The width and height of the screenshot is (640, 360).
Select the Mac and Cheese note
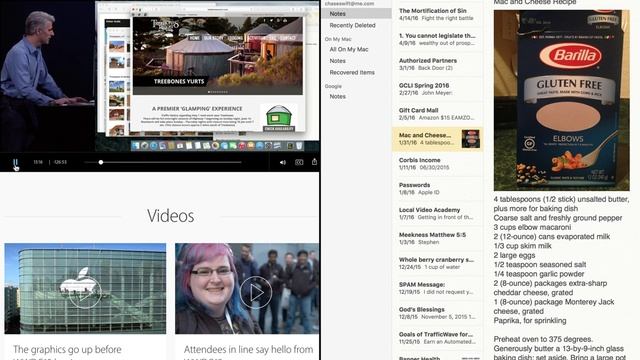438,139
